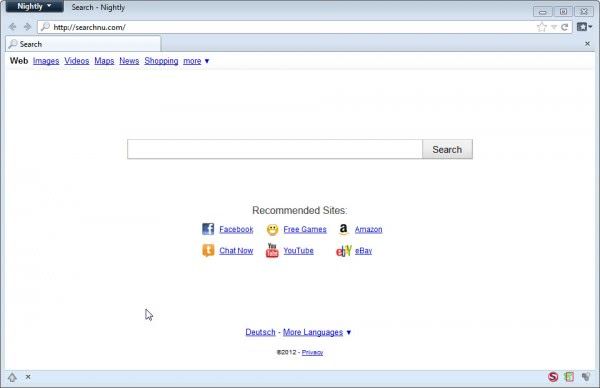Click the Facebook logo icon
The height and width of the screenshot is (388, 600).
click(x=208, y=229)
